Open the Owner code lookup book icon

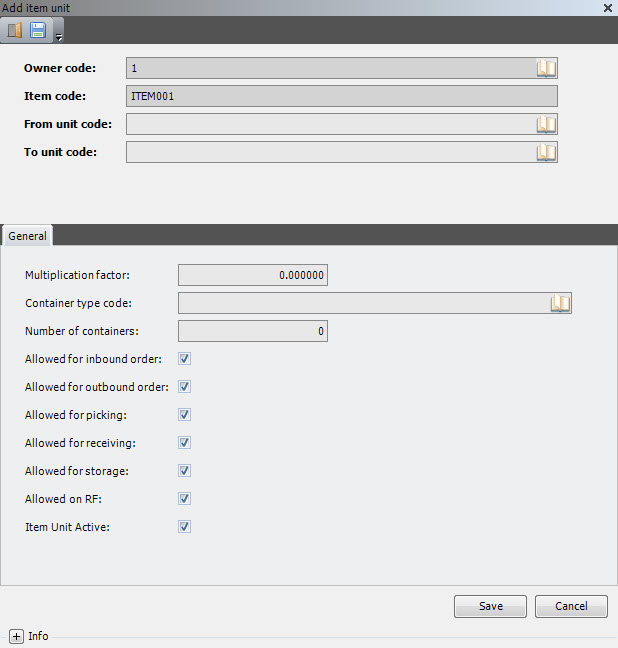click(546, 68)
